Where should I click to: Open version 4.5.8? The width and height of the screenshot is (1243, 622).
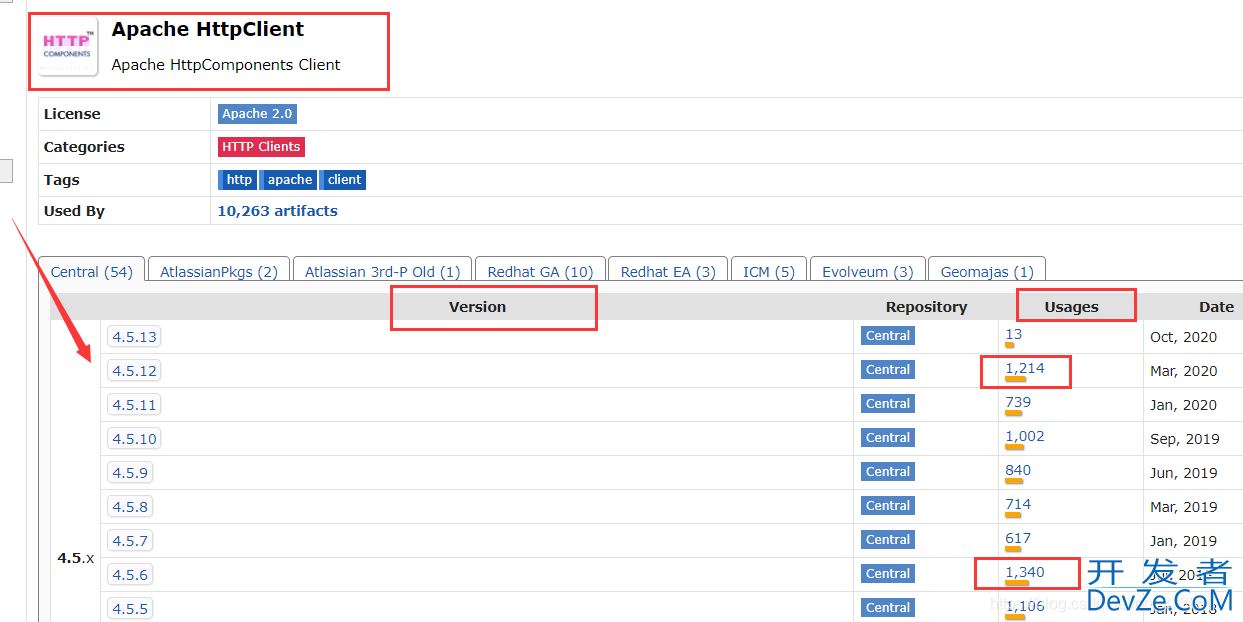(130, 507)
